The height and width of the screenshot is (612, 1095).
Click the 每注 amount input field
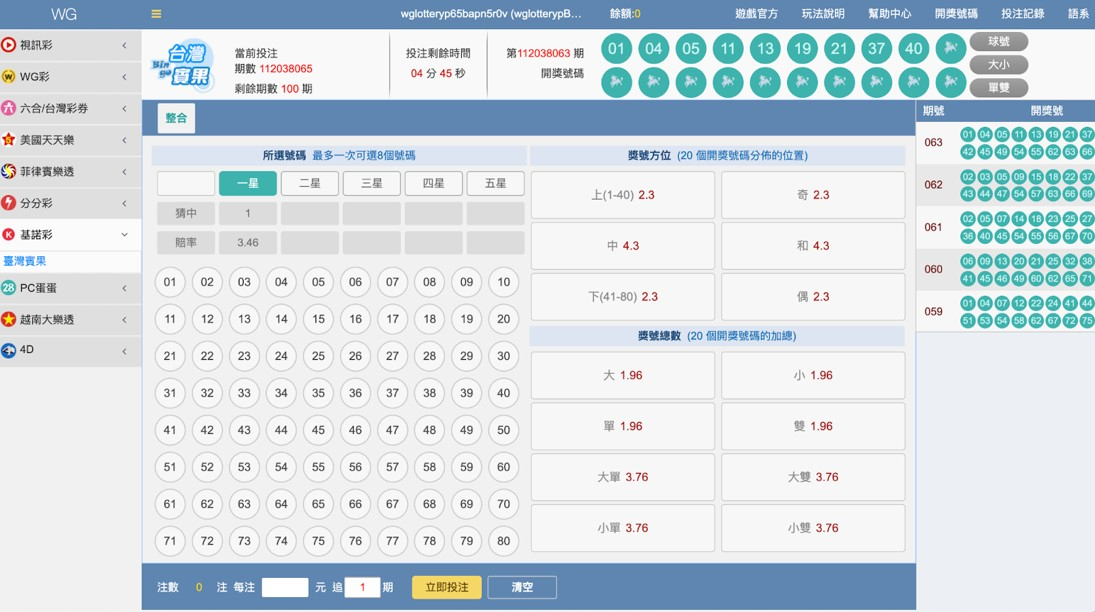285,587
